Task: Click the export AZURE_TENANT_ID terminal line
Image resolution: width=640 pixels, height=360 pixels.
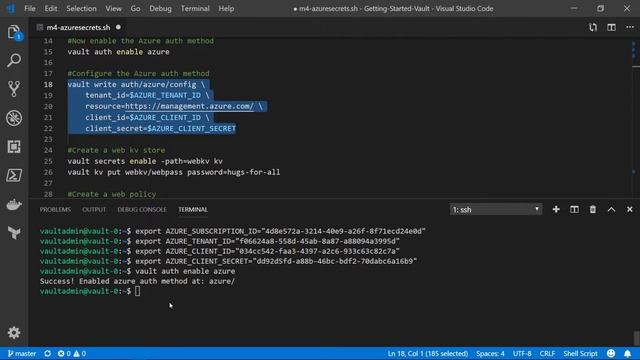Action: tap(220, 241)
